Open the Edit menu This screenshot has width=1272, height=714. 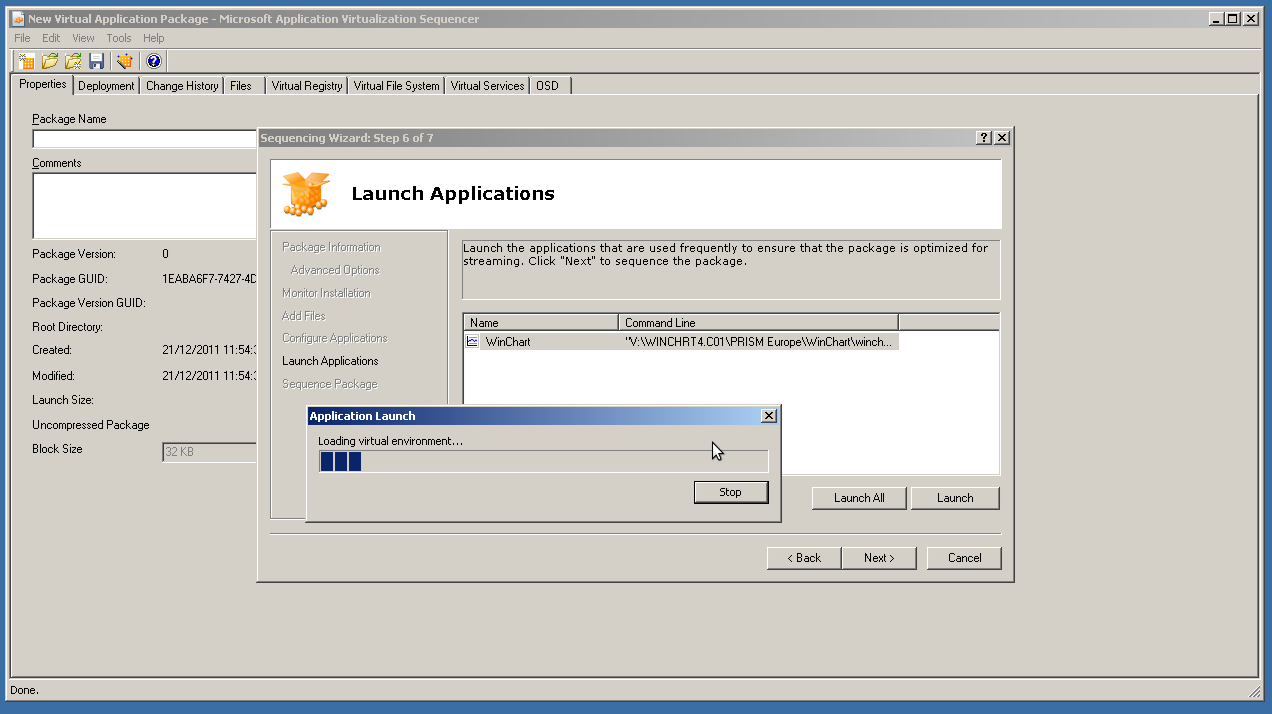point(51,38)
